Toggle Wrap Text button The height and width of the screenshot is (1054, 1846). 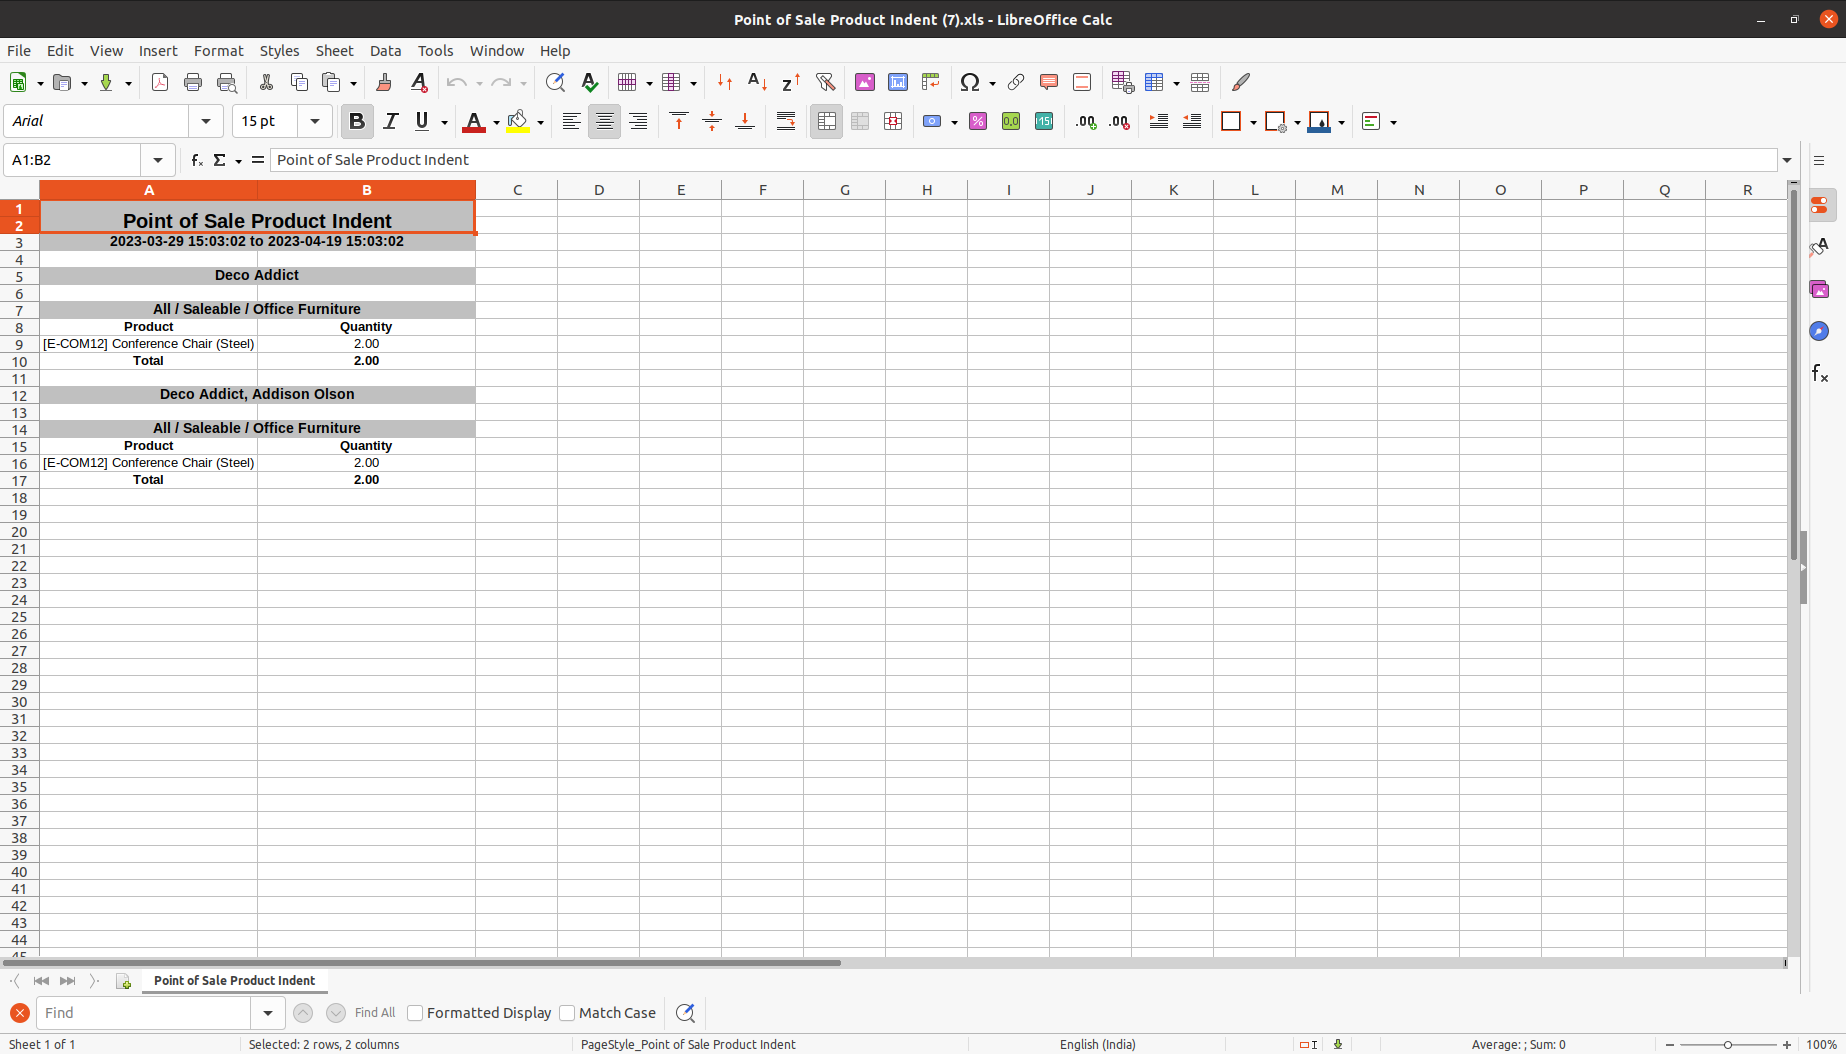786,122
